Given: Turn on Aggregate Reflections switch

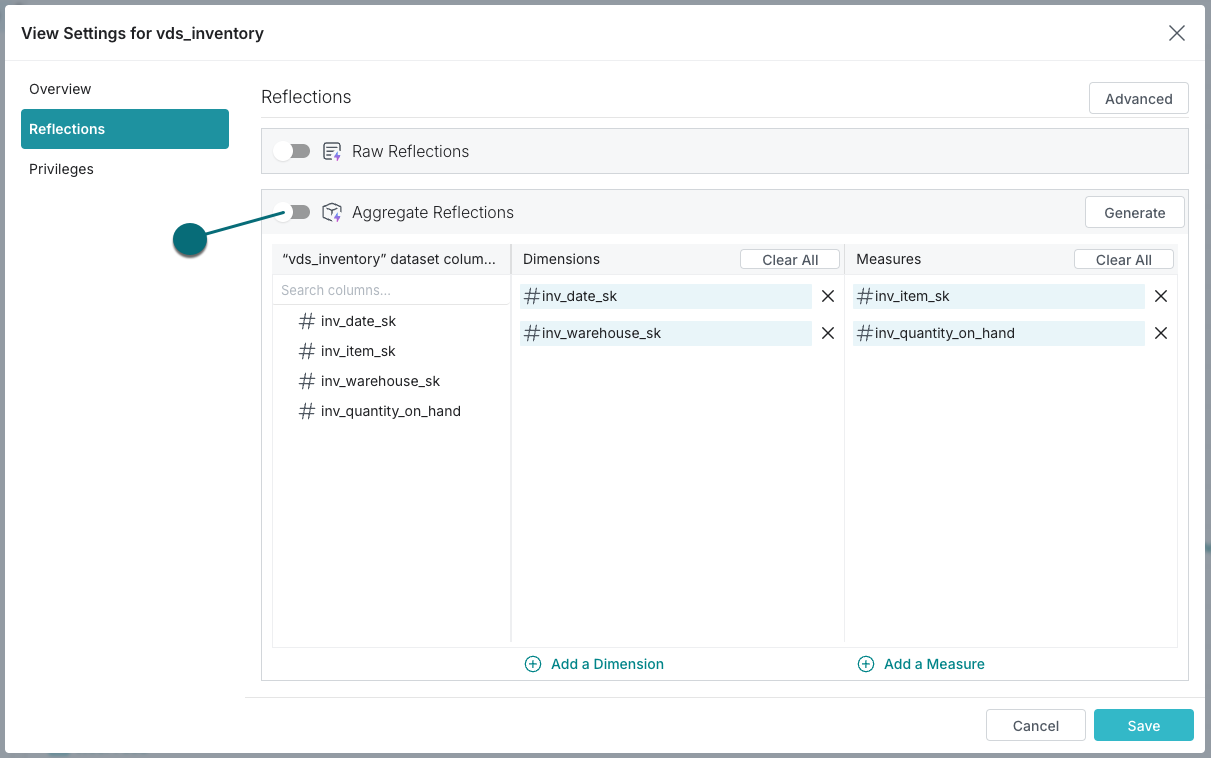Looking at the screenshot, I should pyautogui.click(x=292, y=212).
